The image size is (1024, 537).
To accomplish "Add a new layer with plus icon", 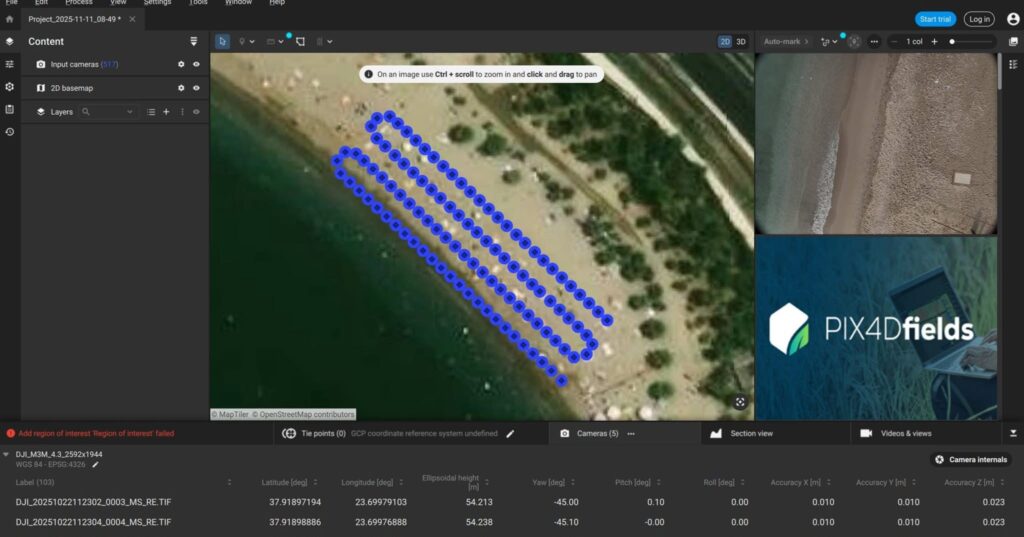I will (x=166, y=112).
